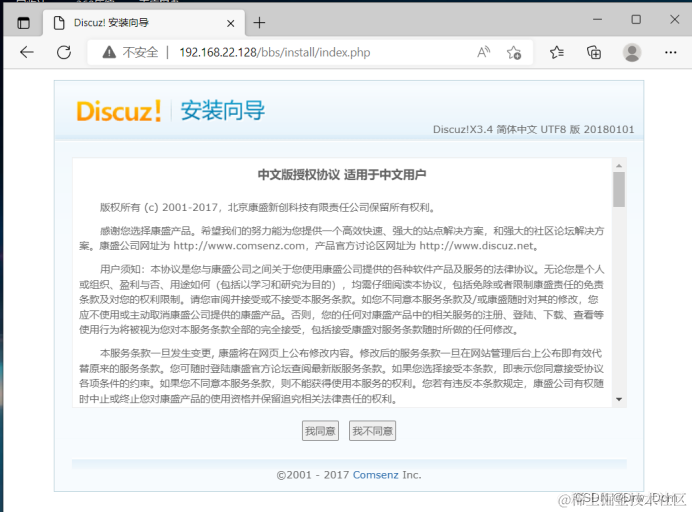Image resolution: width=692 pixels, height=513 pixels.
Task: Open settings and more ellipsis menu
Action: click(x=670, y=53)
